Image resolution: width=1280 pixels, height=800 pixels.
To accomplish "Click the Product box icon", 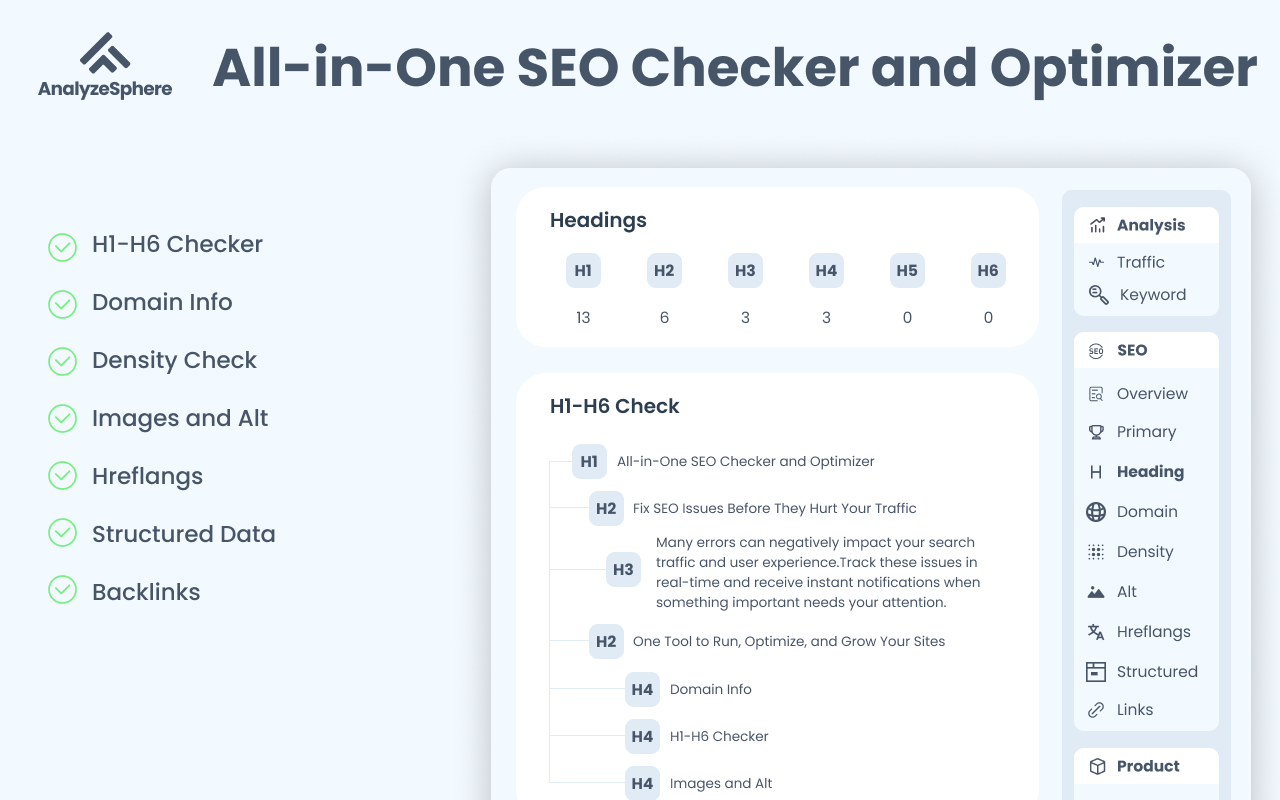I will pos(1097,766).
